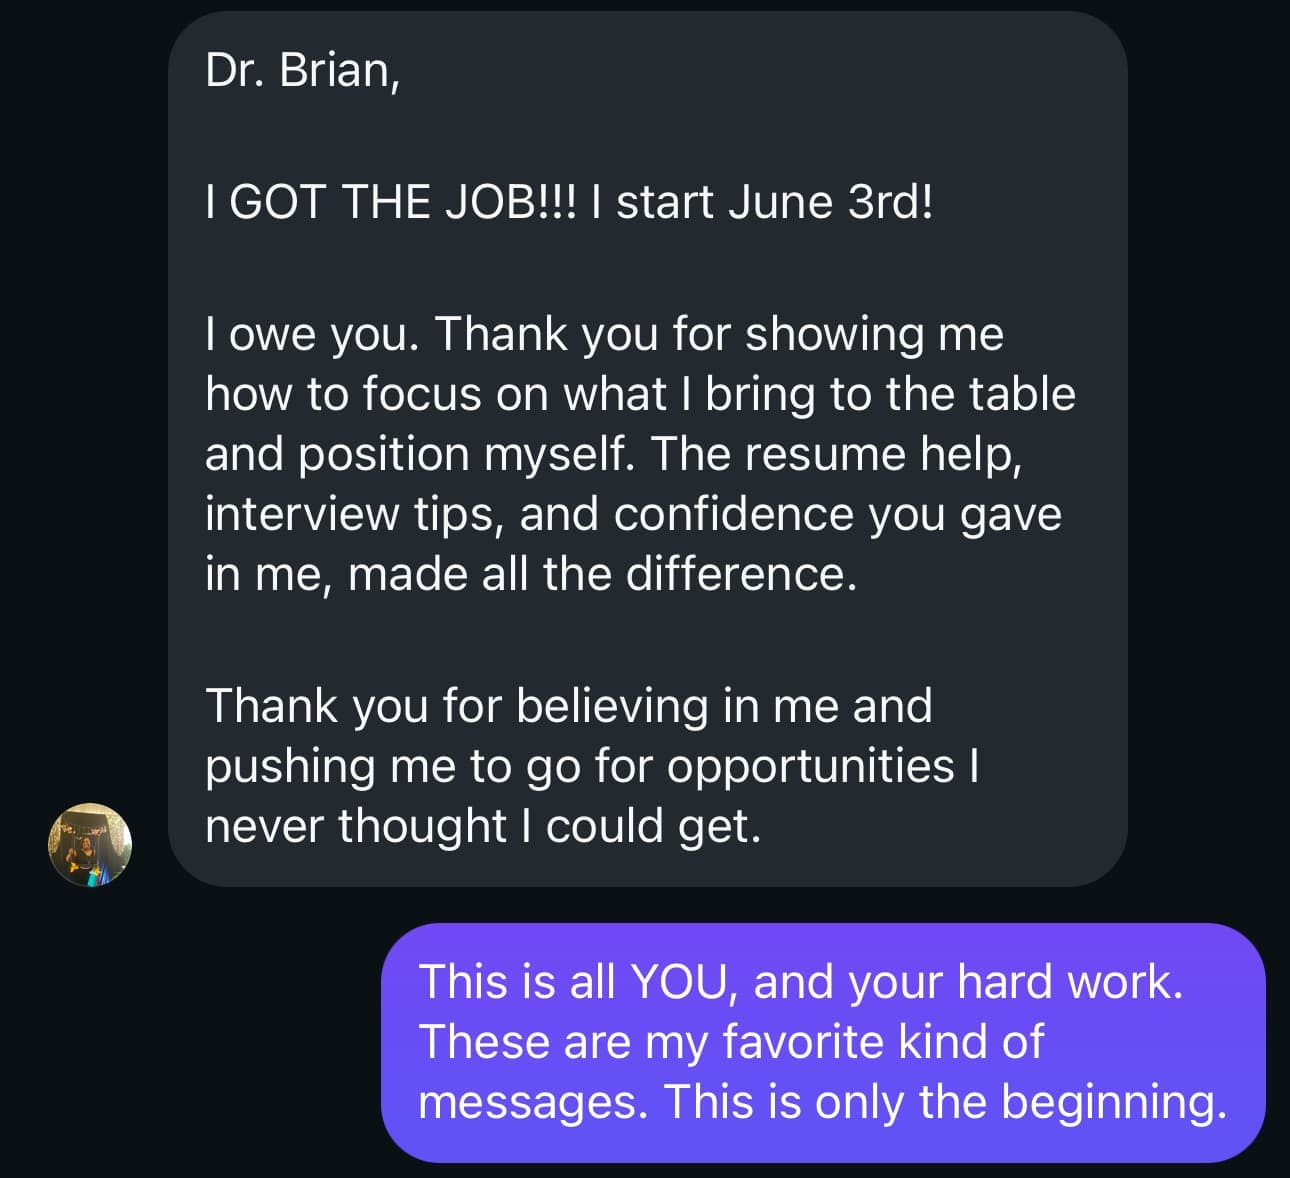Viewport: 1290px width, 1178px height.
Task: Click on "I start June 3rd!" text
Action: pyautogui.click(x=775, y=202)
